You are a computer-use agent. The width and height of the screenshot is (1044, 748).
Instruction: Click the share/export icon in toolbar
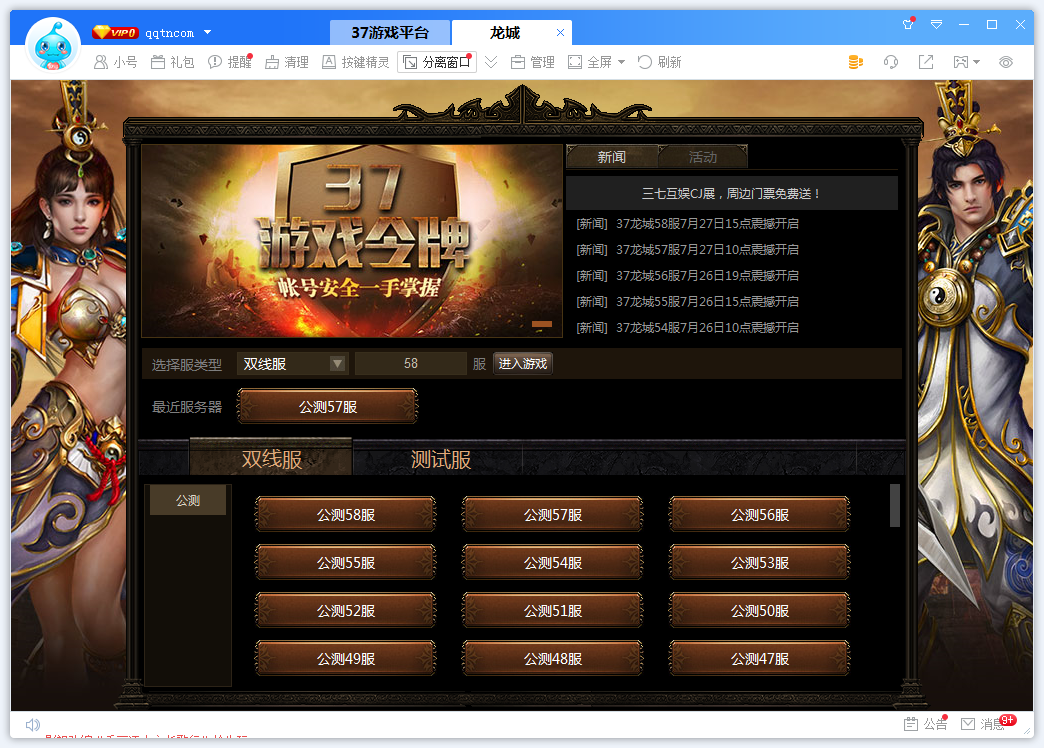tap(925, 62)
